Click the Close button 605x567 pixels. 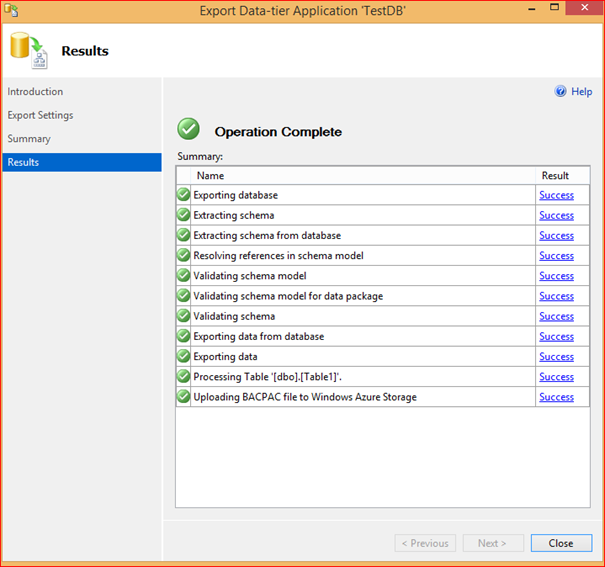(x=561, y=543)
